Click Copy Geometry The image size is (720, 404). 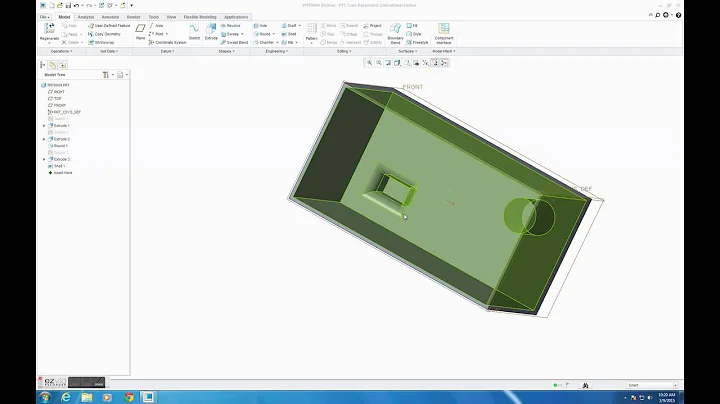pyautogui.click(x=104, y=34)
